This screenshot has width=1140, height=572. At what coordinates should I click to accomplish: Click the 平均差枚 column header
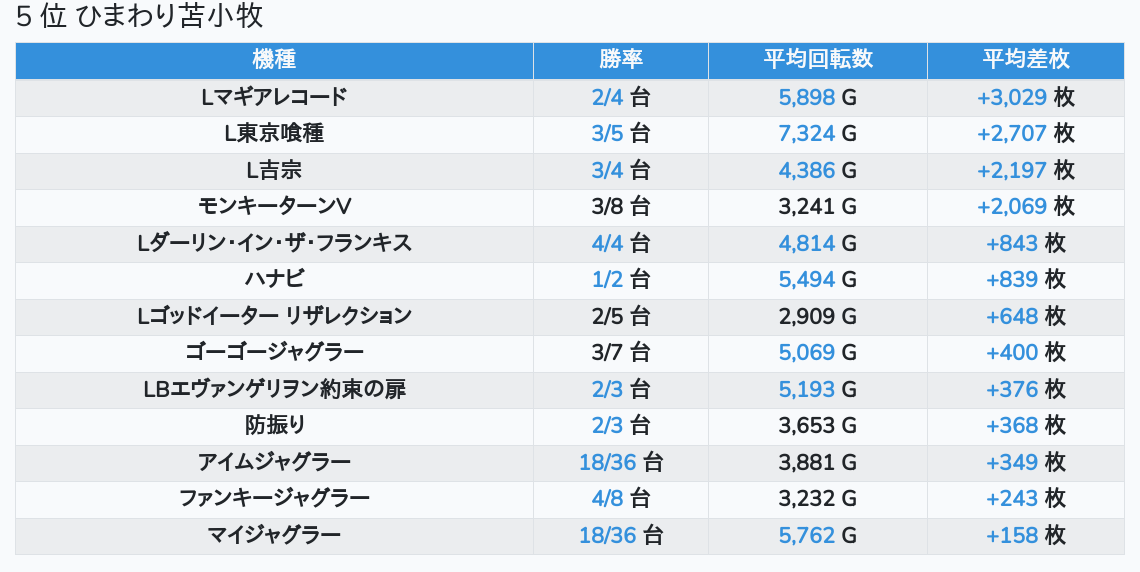[1026, 60]
